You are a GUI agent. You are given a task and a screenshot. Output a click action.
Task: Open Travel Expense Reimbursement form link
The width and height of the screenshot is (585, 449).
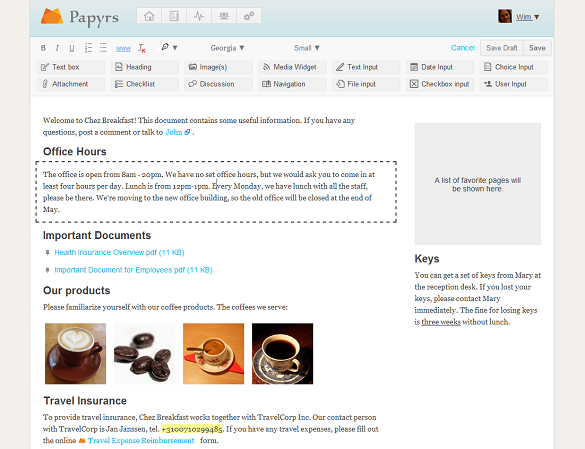point(141,440)
